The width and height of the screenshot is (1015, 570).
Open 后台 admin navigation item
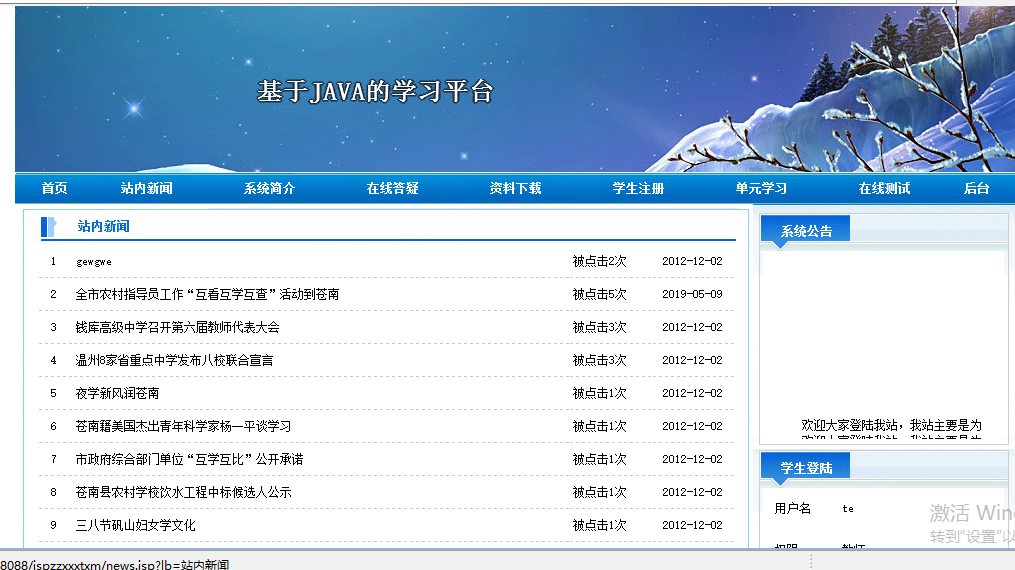pyautogui.click(x=976, y=188)
